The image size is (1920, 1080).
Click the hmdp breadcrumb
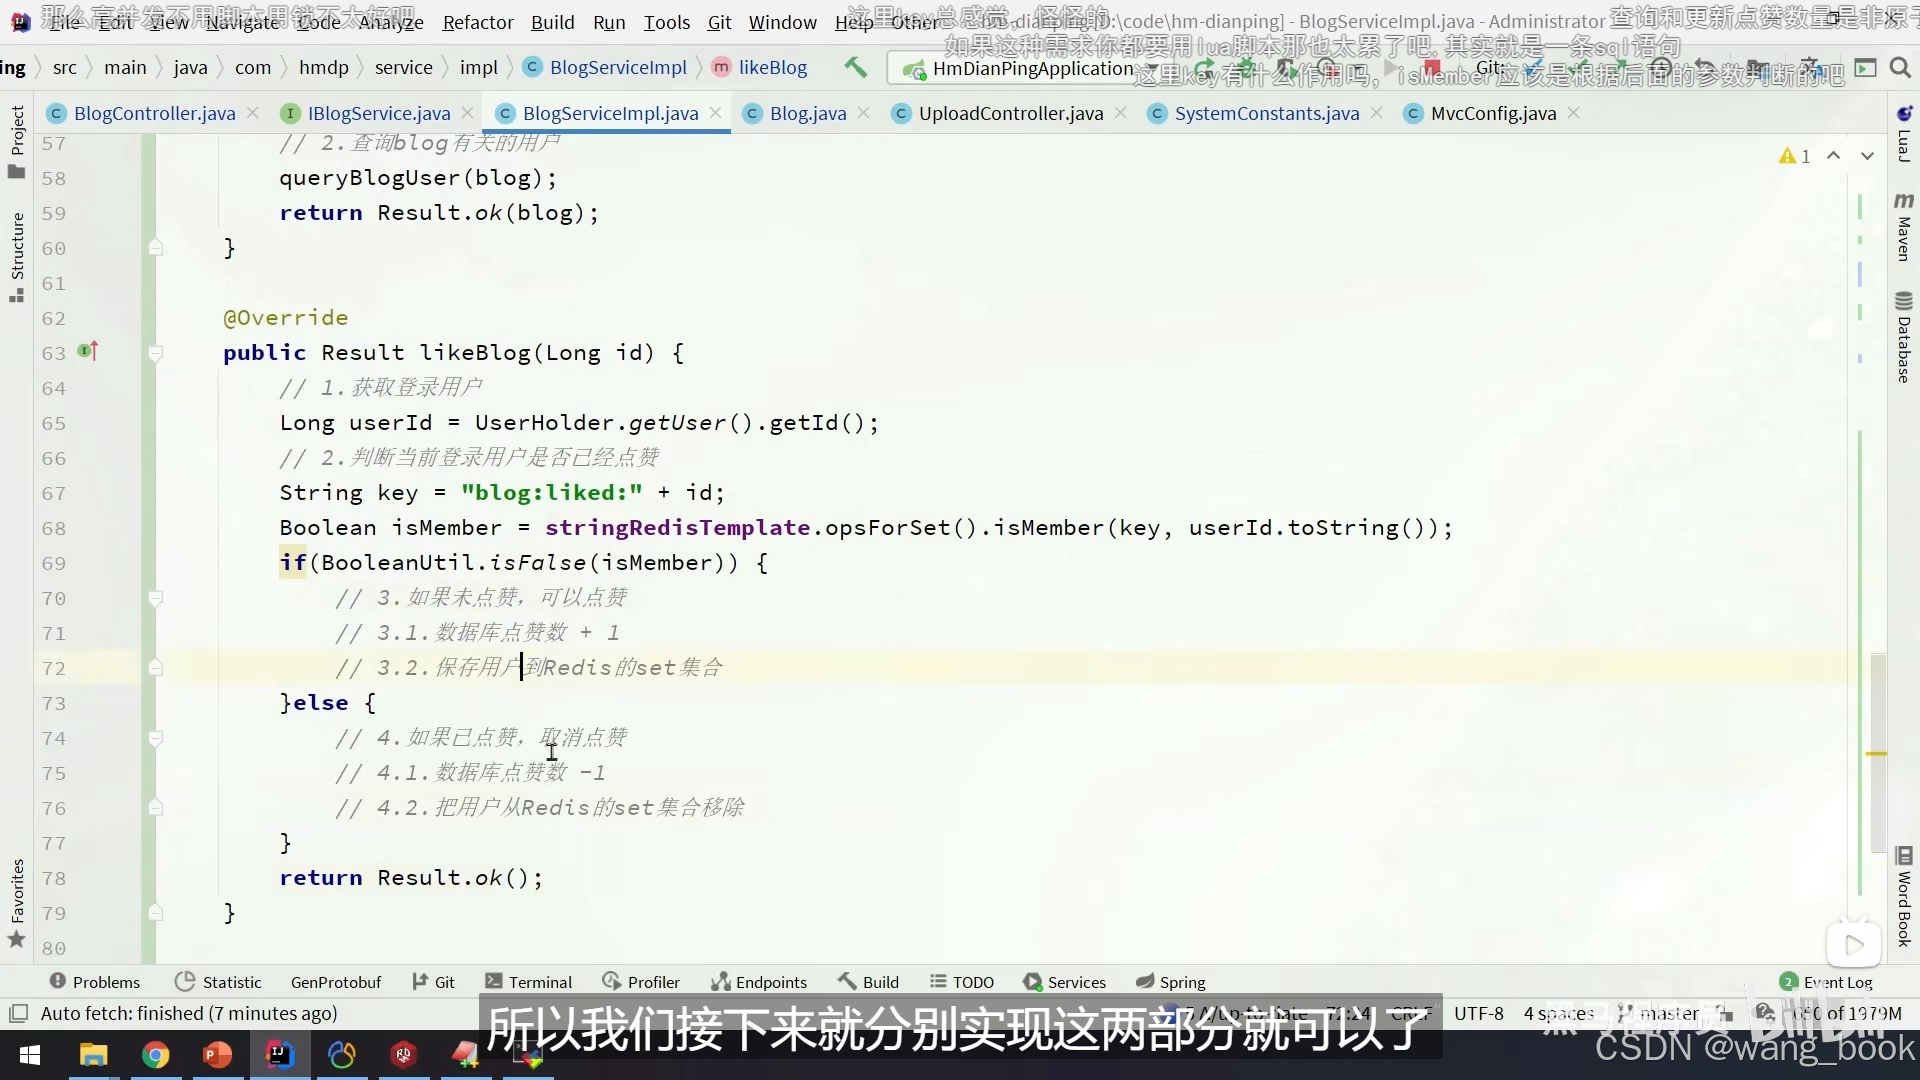click(323, 67)
